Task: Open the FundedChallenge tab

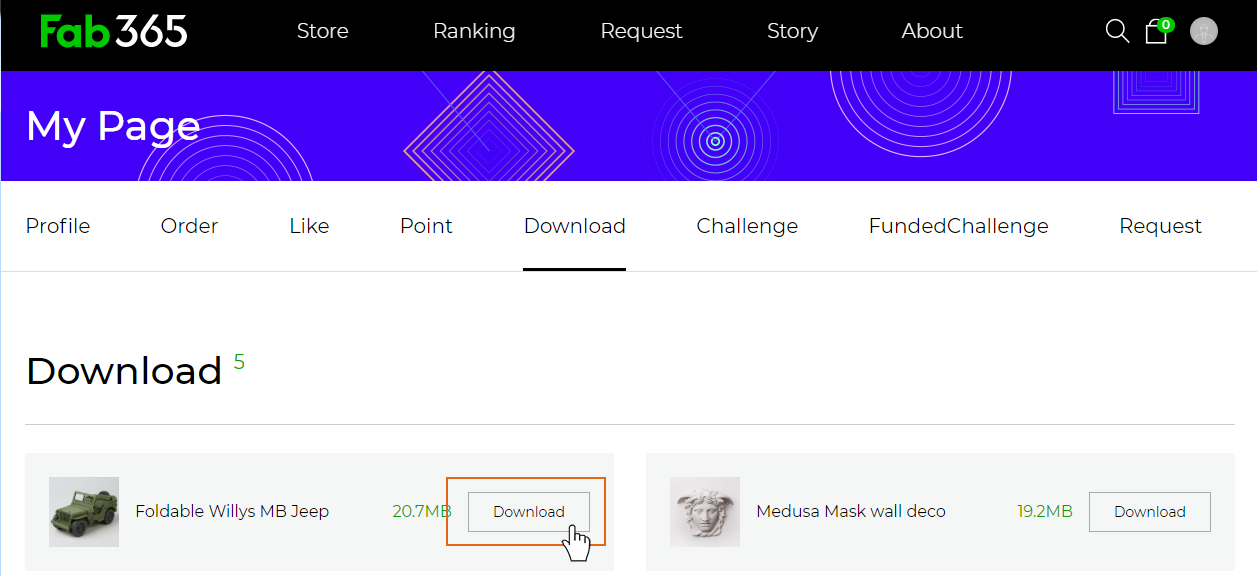Action: tap(958, 226)
